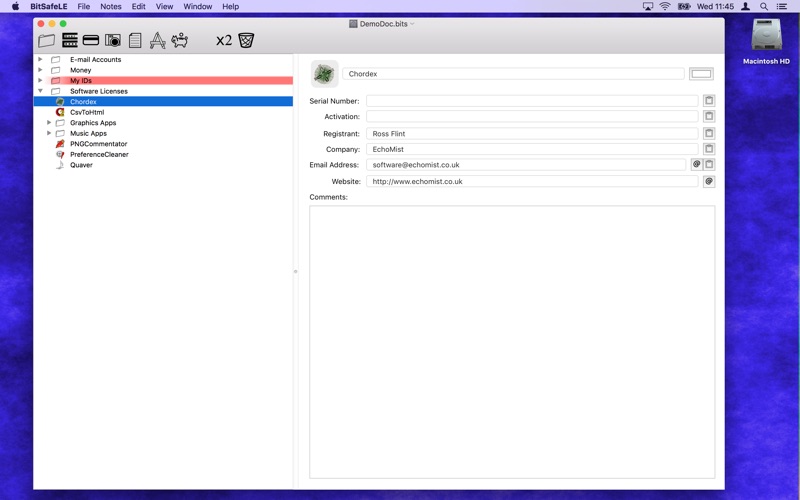Click the Website field showing echomist.co.uk URL

click(532, 181)
